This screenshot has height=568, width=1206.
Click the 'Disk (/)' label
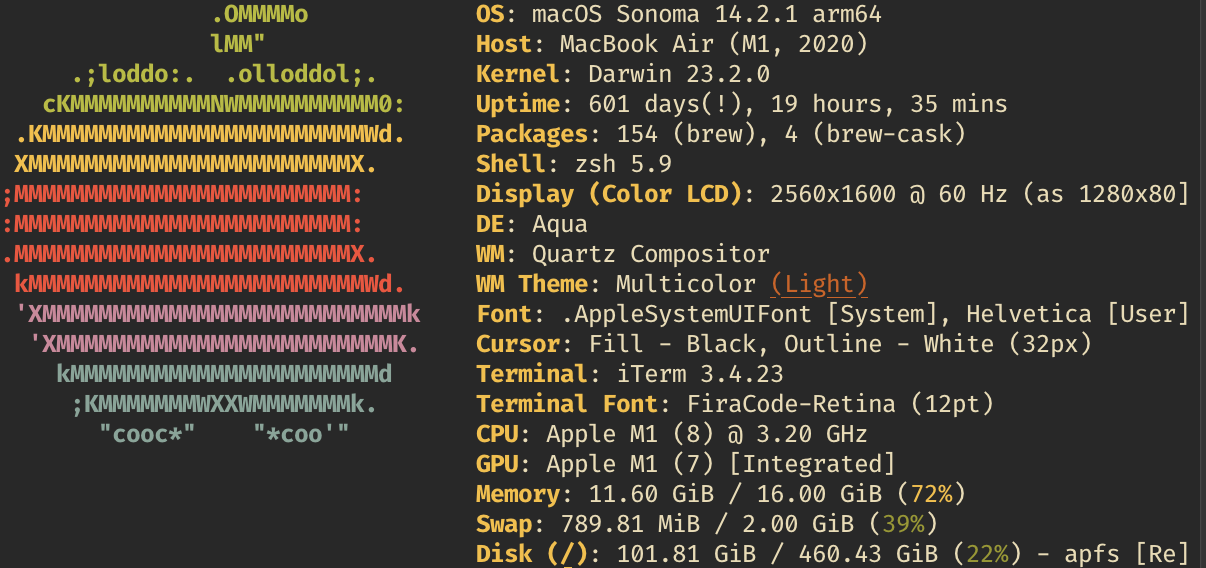tap(532, 553)
